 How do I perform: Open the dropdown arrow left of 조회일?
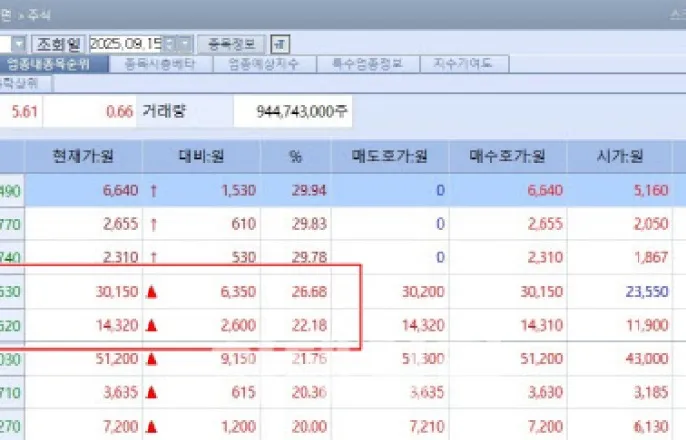(x=19, y=44)
